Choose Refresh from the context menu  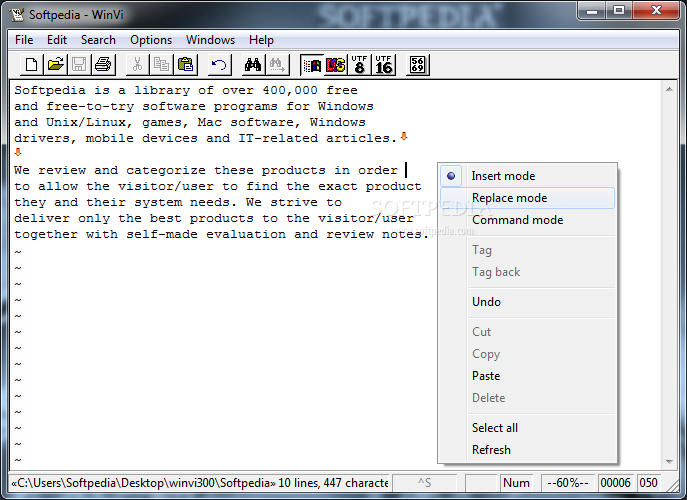(x=528, y=450)
